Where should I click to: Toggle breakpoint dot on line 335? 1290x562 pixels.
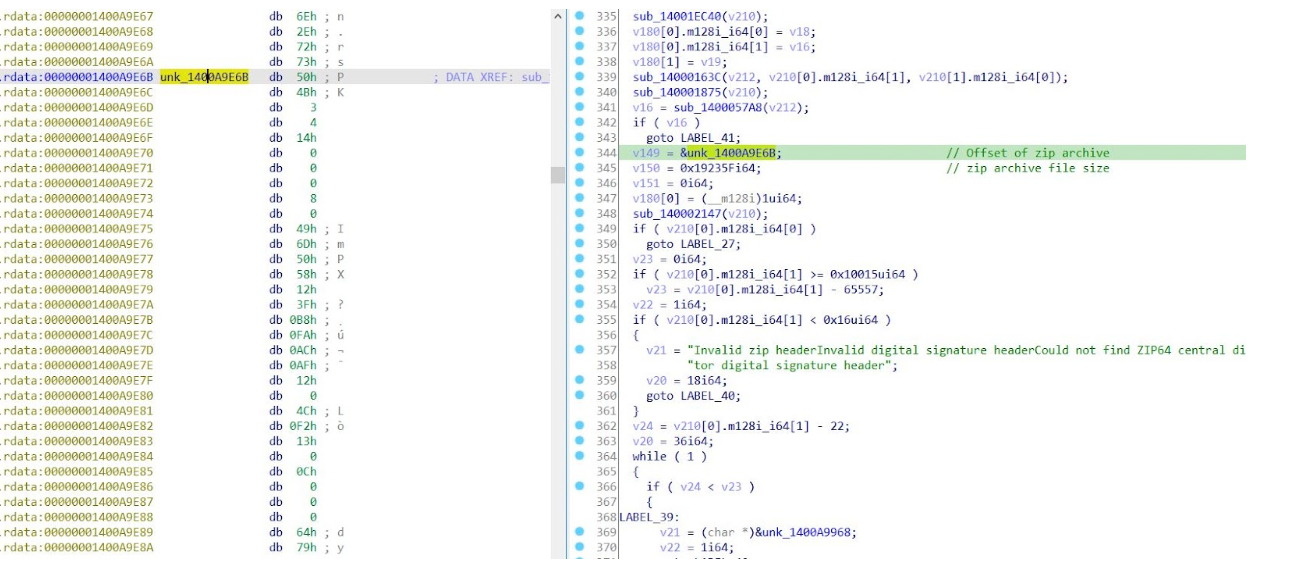(580, 16)
